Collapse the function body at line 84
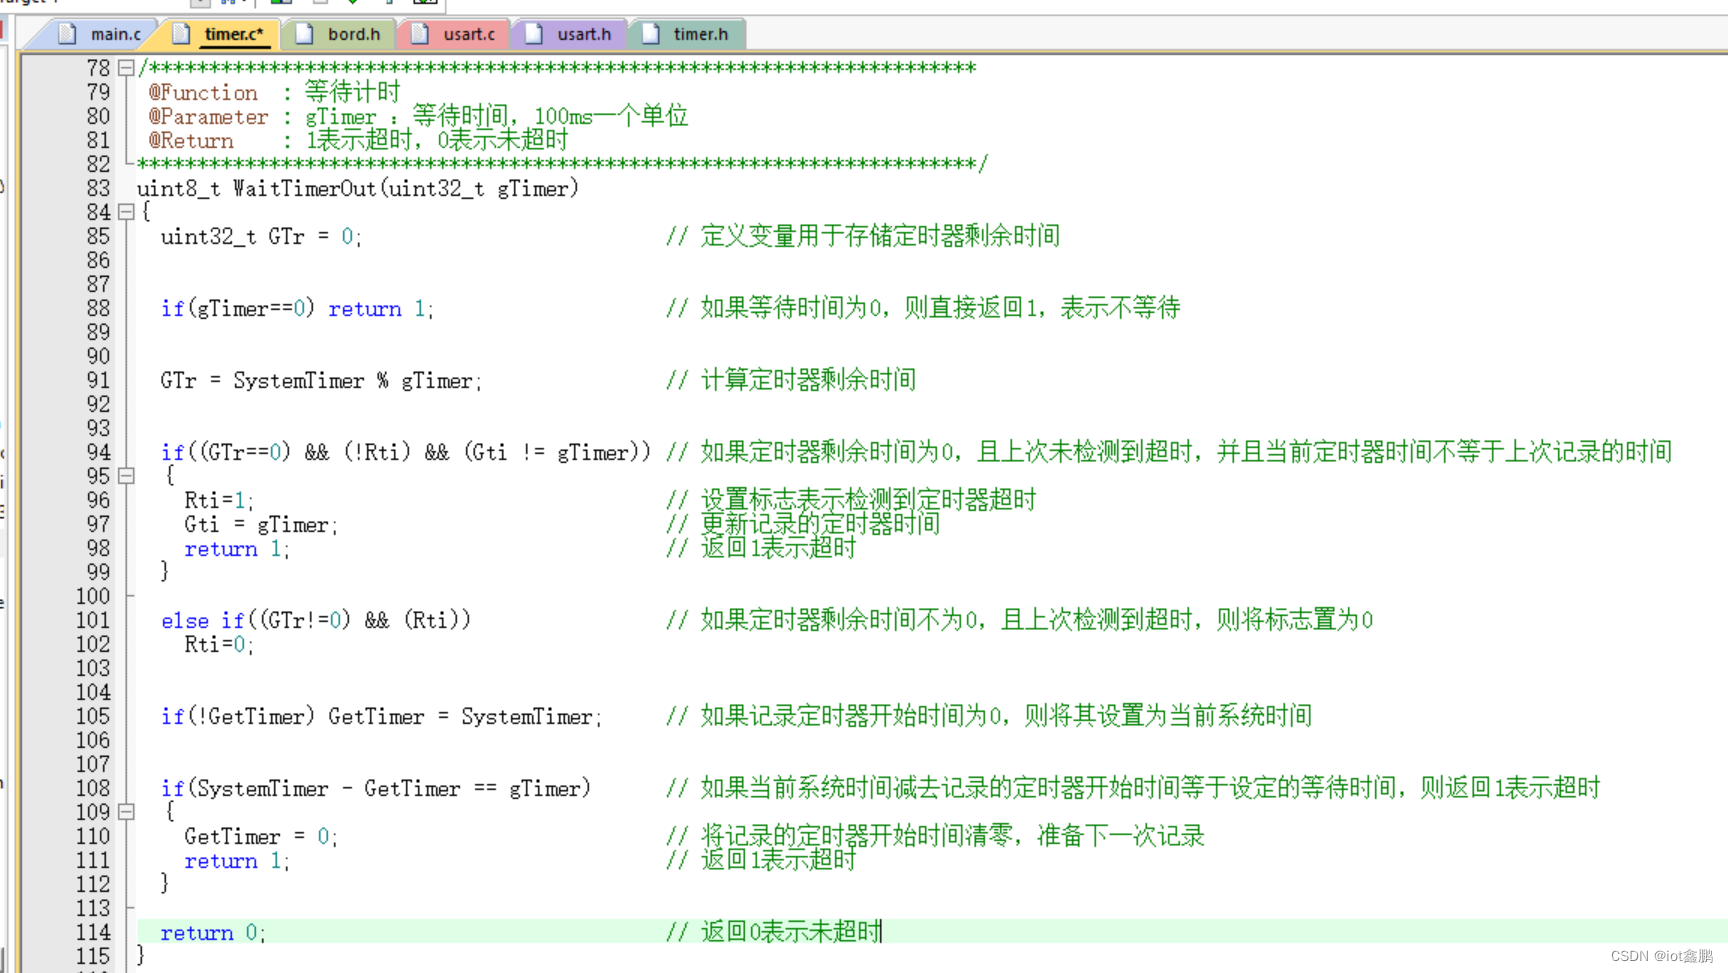Image resolution: width=1728 pixels, height=973 pixels. tap(126, 212)
